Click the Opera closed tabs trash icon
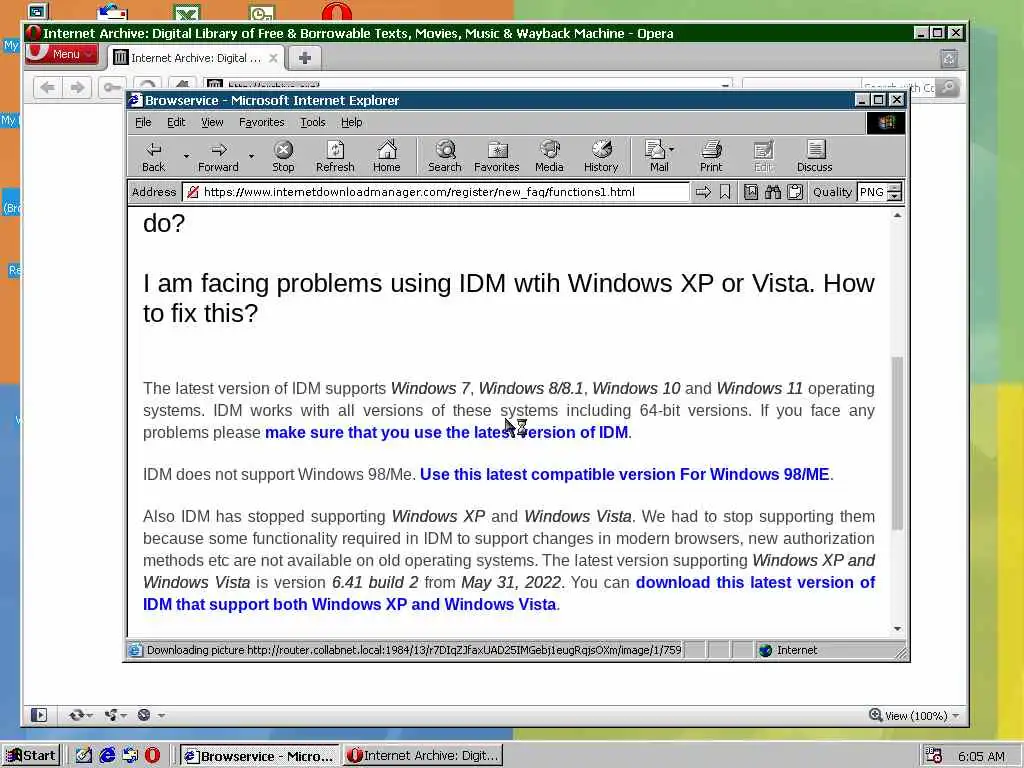 click(x=949, y=59)
